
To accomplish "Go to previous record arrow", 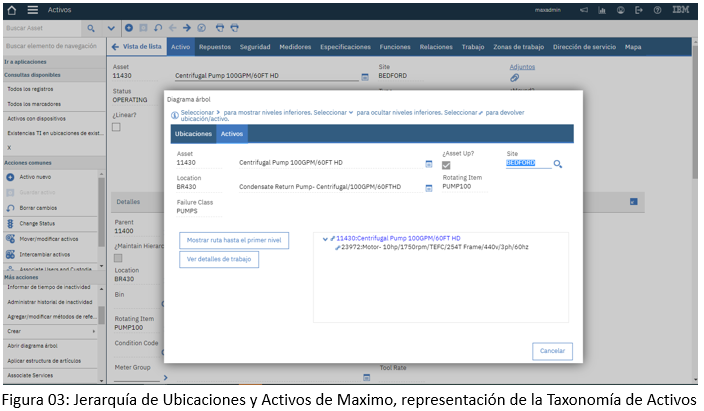I will coord(172,28).
